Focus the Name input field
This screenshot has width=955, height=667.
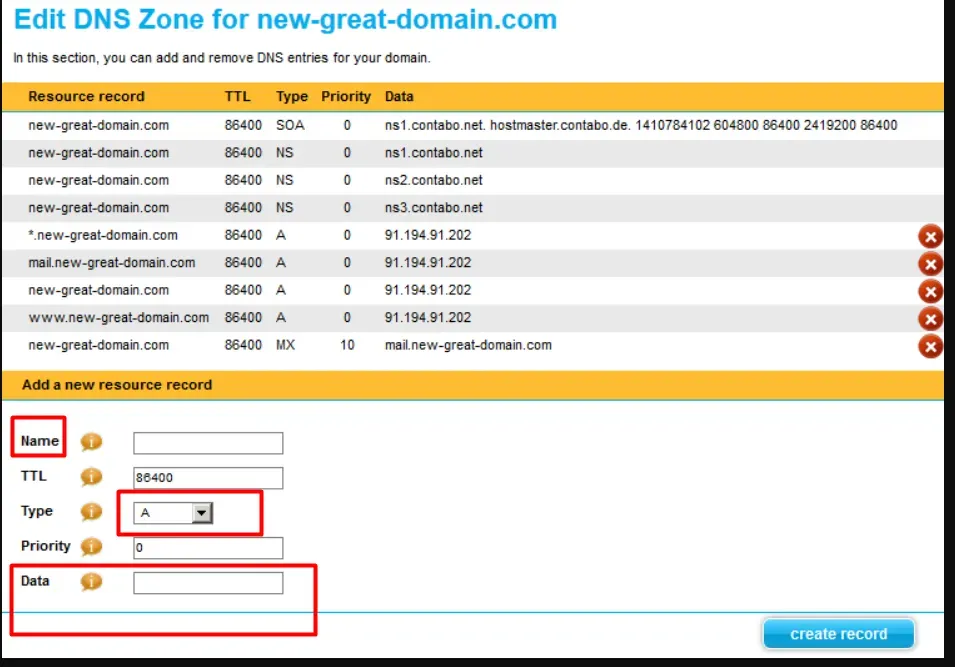coord(208,443)
